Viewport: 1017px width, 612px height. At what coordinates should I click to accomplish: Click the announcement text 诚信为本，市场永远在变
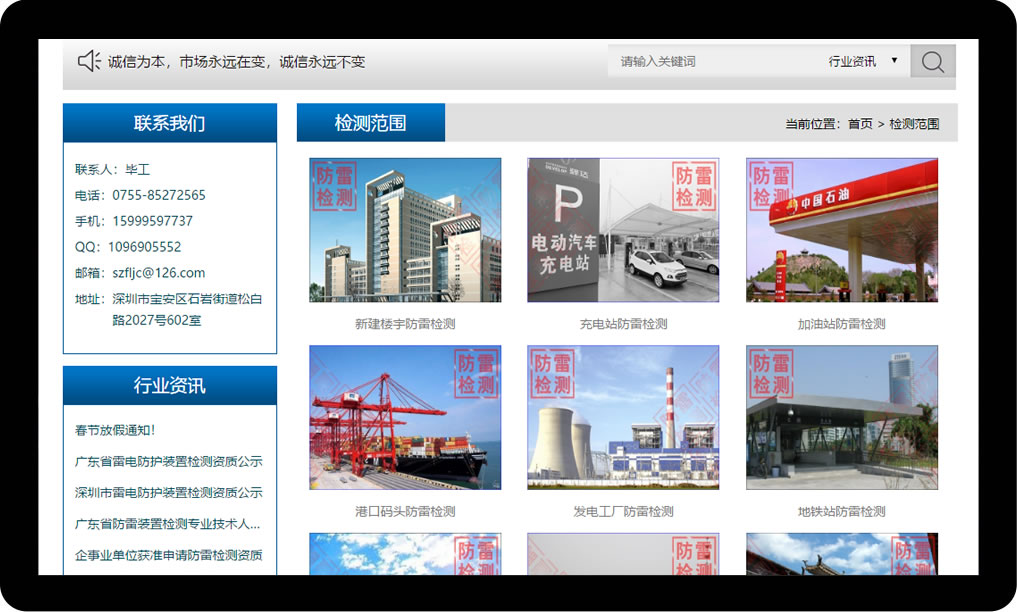(187, 62)
